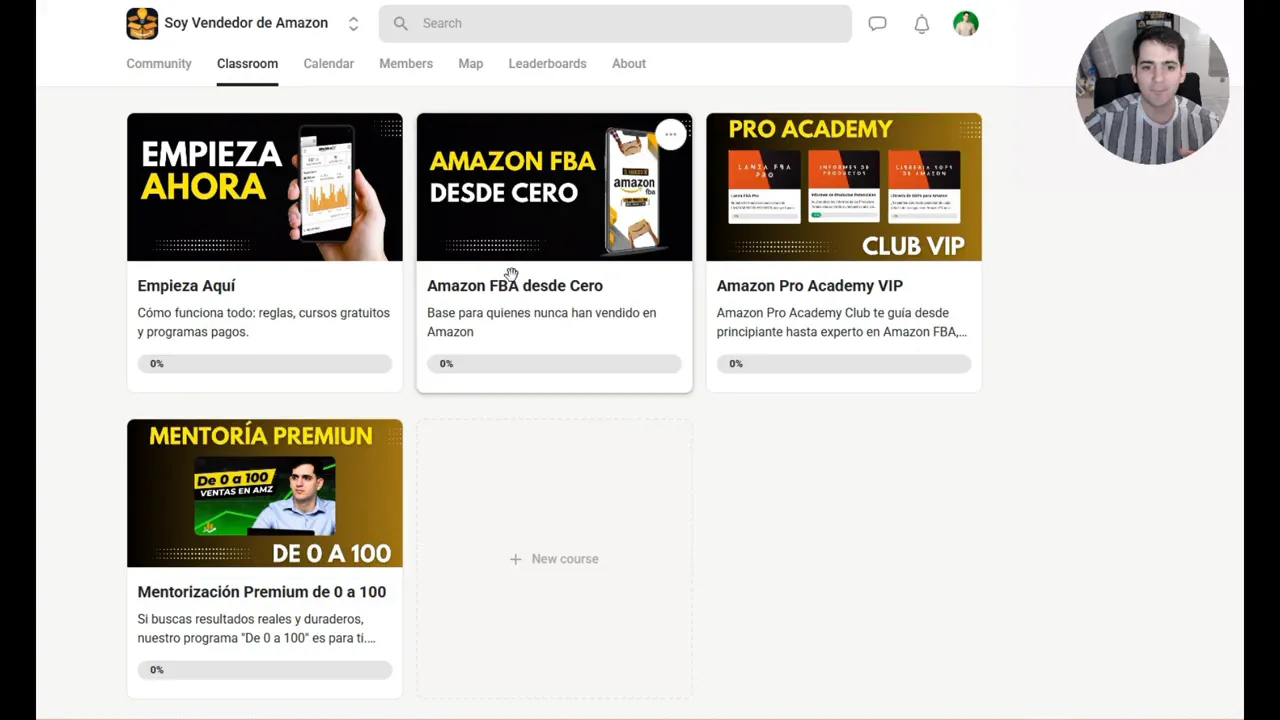Open the Amazon Pro Academy VIP course title
This screenshot has height=720, width=1280.
(810, 286)
